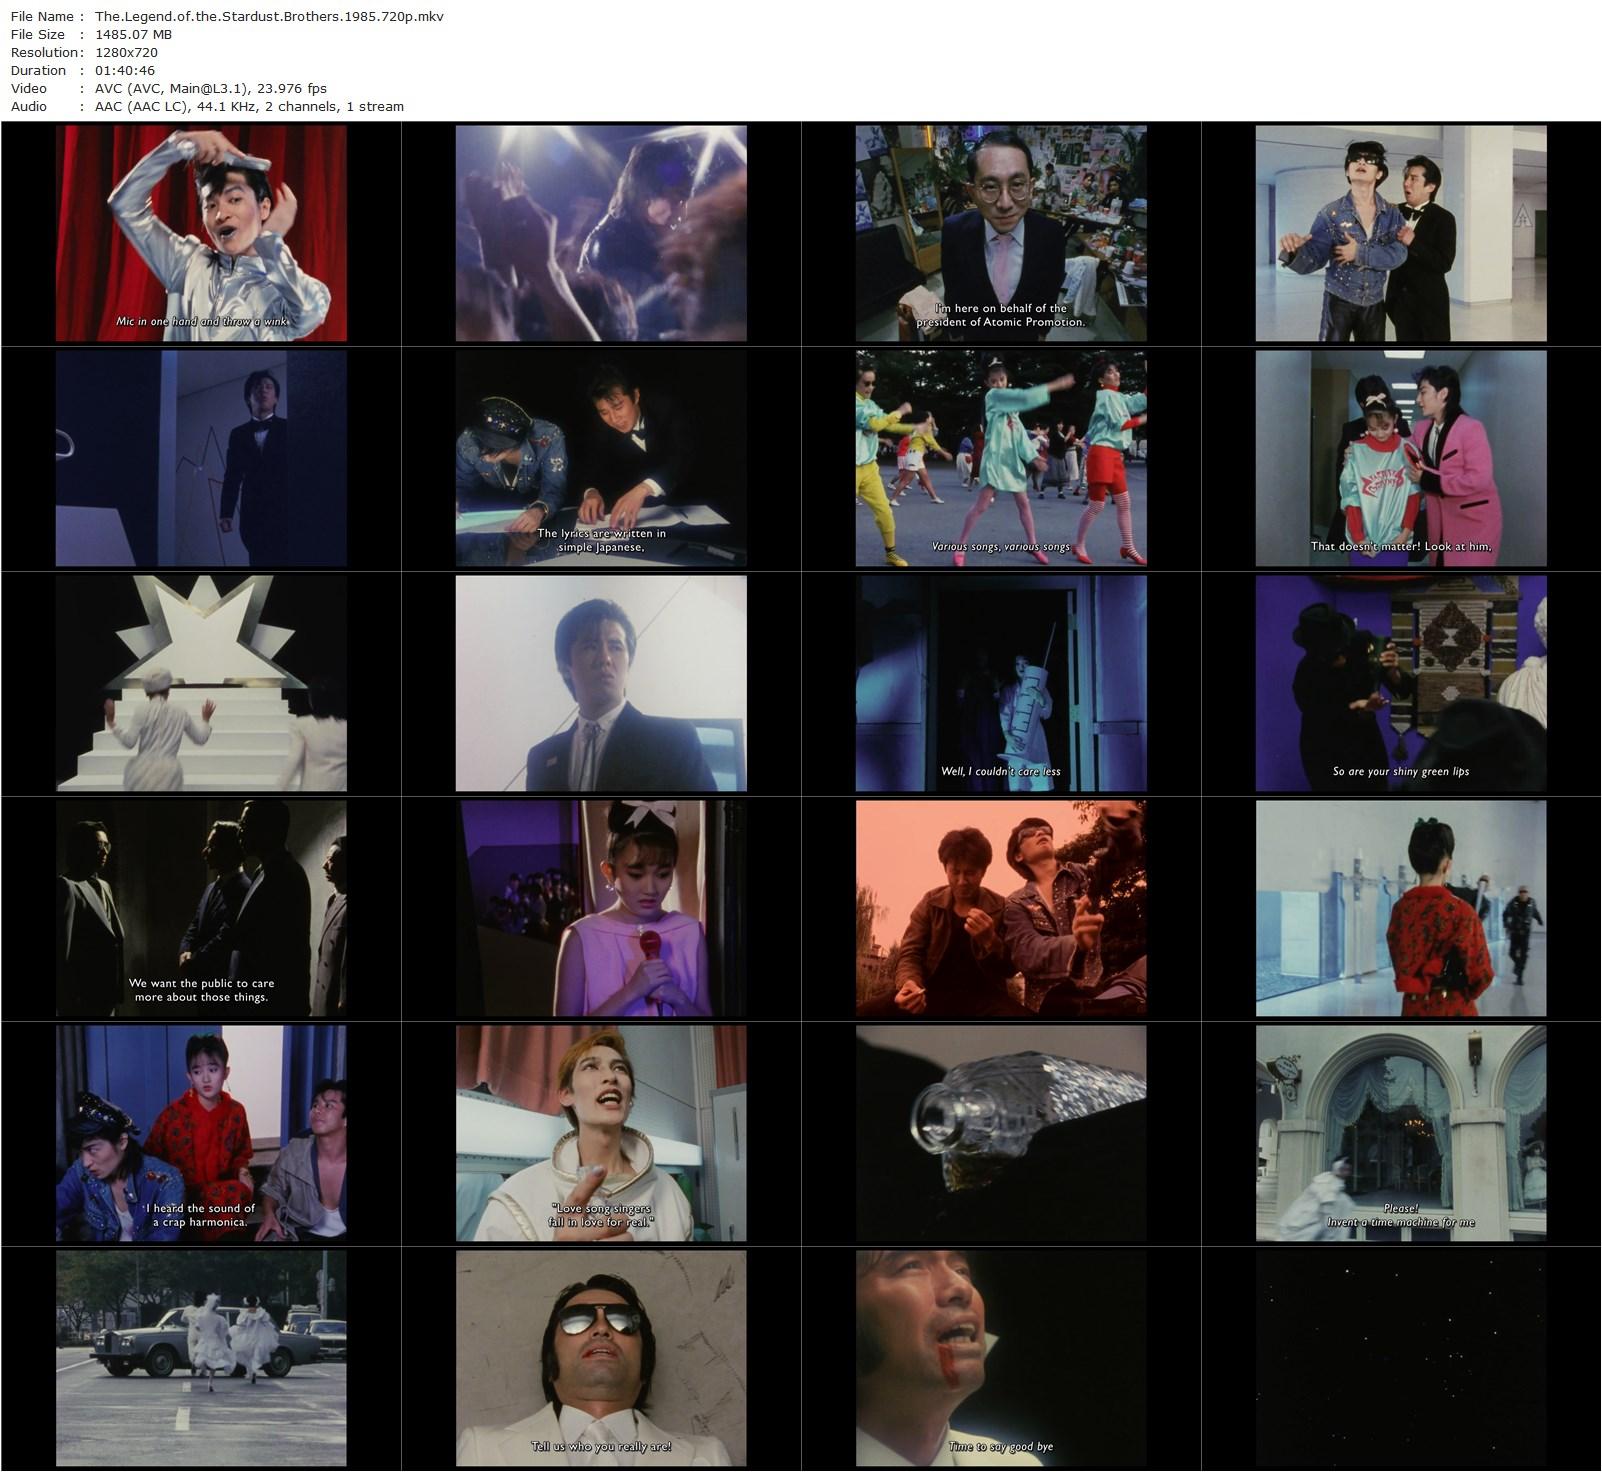The width and height of the screenshot is (1602, 1472).
Task: Open the thumbnail subtitled "Love song singers fall in love for real"
Action: coord(601,1133)
